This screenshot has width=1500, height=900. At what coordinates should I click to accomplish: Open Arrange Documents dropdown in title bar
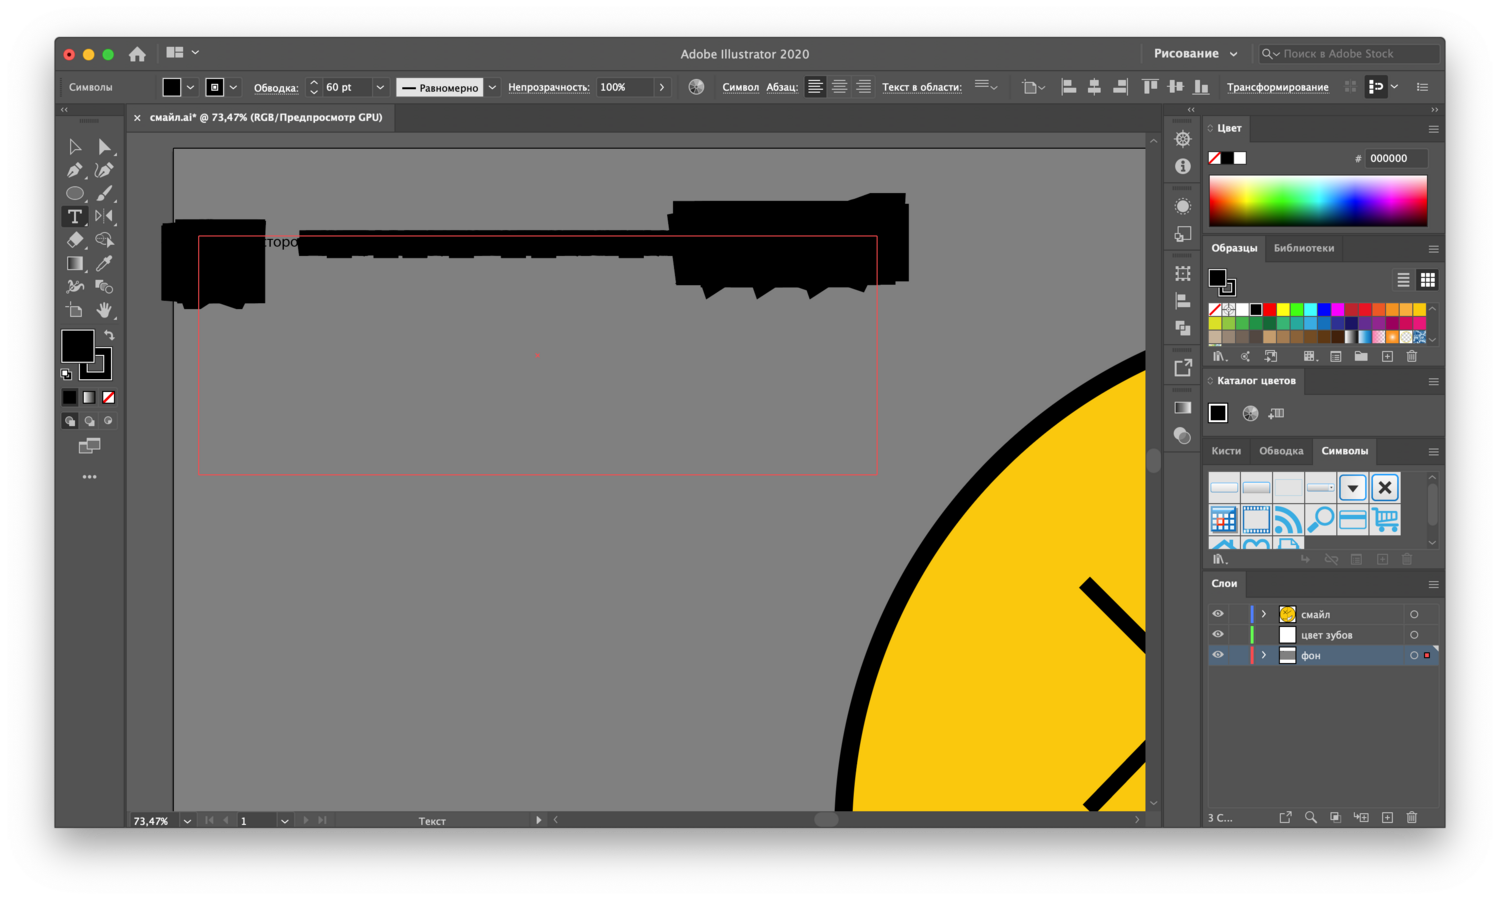(182, 53)
